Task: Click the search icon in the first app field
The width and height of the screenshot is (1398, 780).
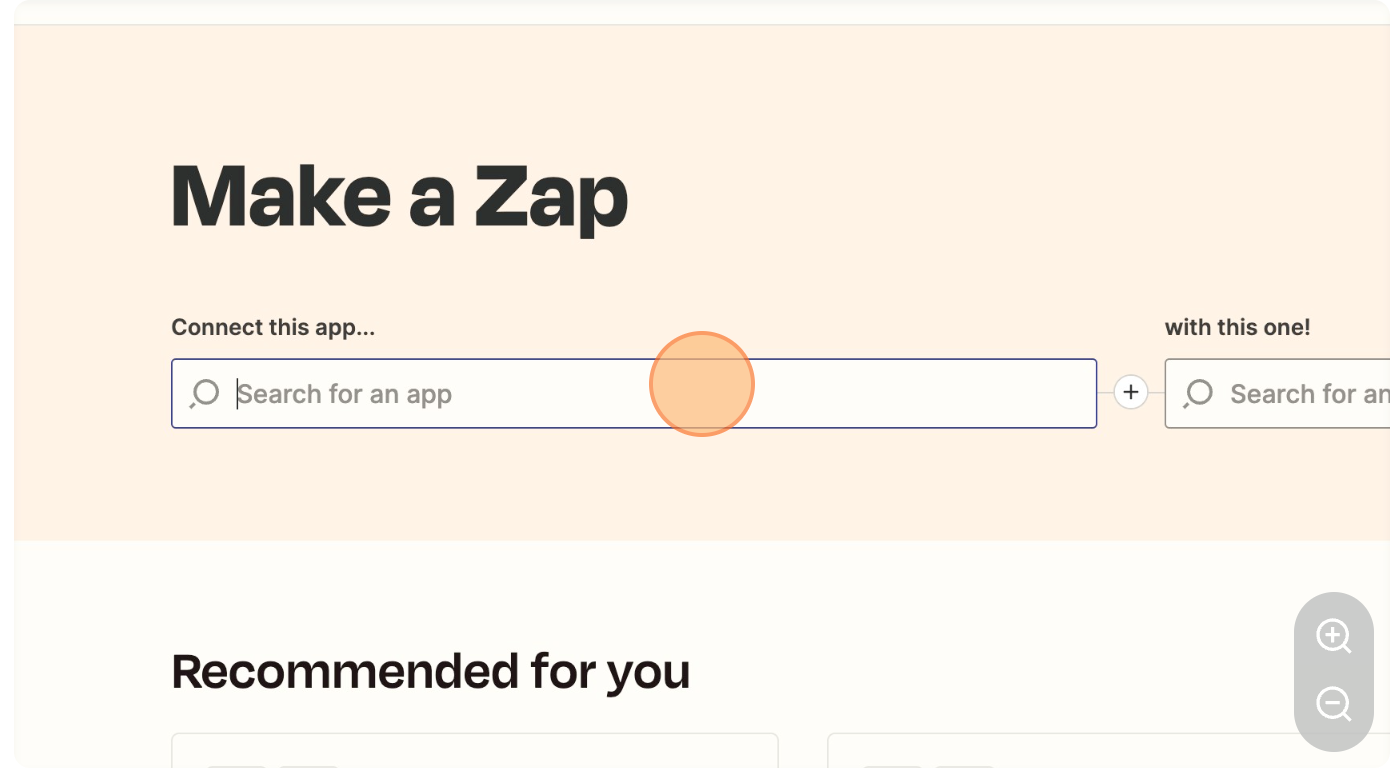Action: [x=205, y=393]
